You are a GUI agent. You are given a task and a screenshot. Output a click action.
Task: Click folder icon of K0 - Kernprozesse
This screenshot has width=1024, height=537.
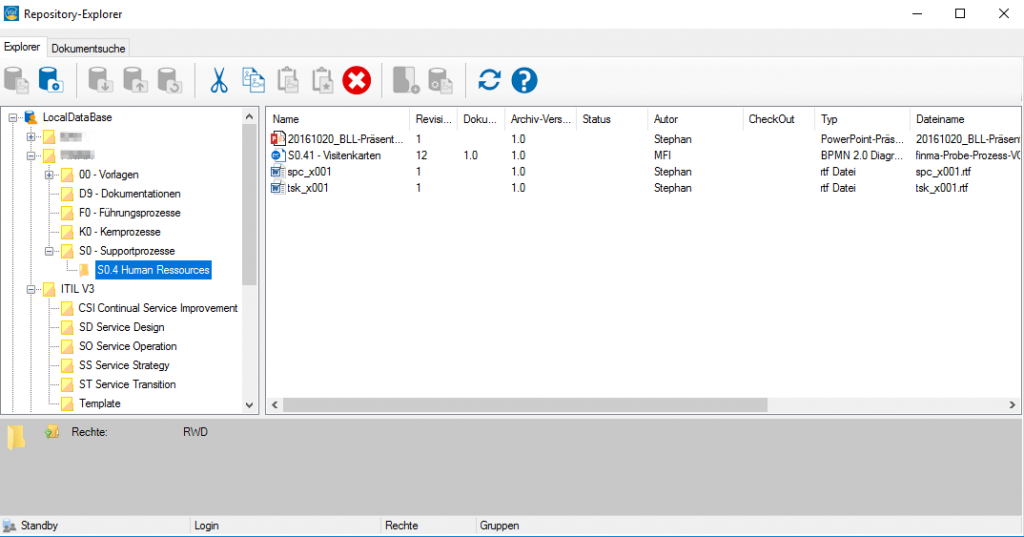[67, 232]
